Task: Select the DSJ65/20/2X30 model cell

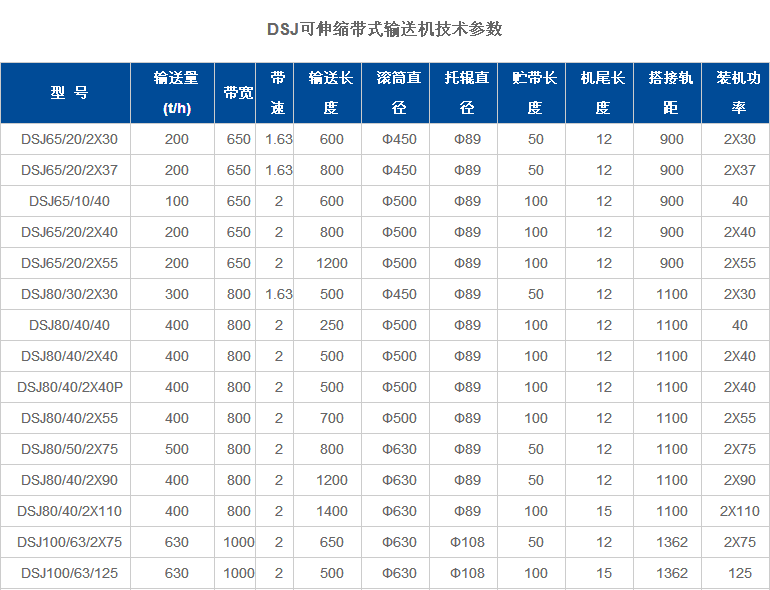Action: click(68, 139)
